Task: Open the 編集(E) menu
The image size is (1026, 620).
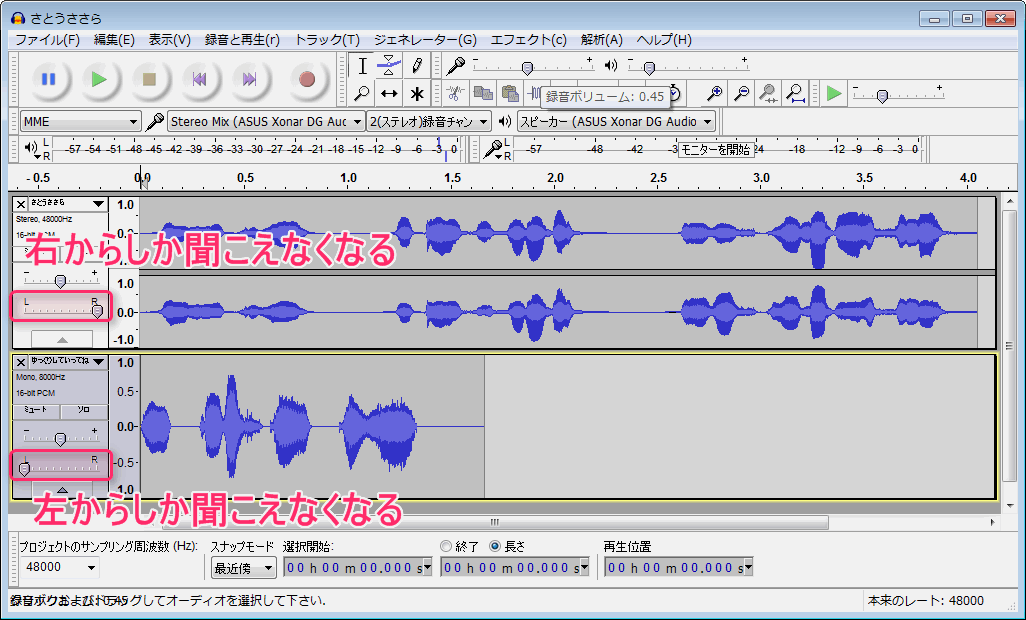Action: tap(114, 40)
